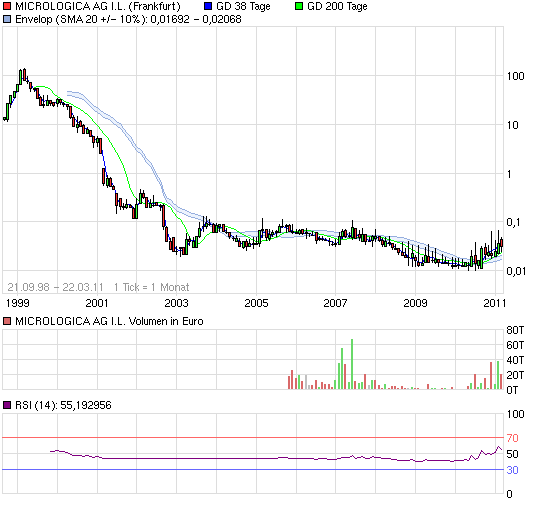Click the price axis value 0,1
The height and width of the screenshot is (515, 545).
(514, 222)
